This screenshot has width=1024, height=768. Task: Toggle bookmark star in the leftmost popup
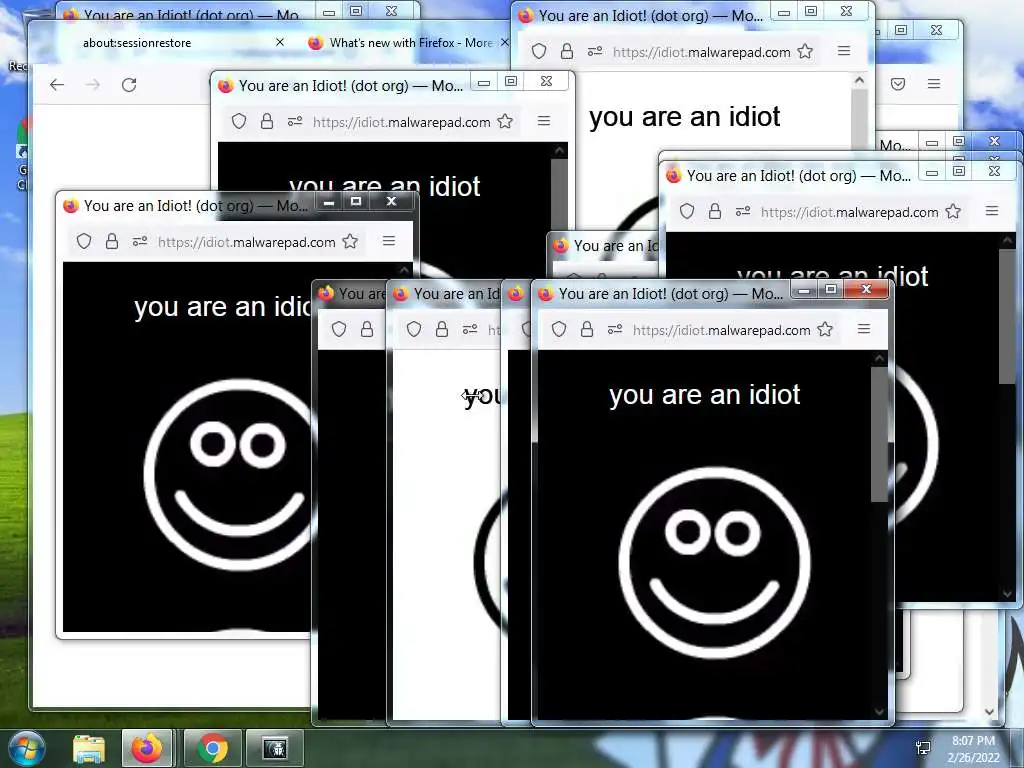pos(351,241)
